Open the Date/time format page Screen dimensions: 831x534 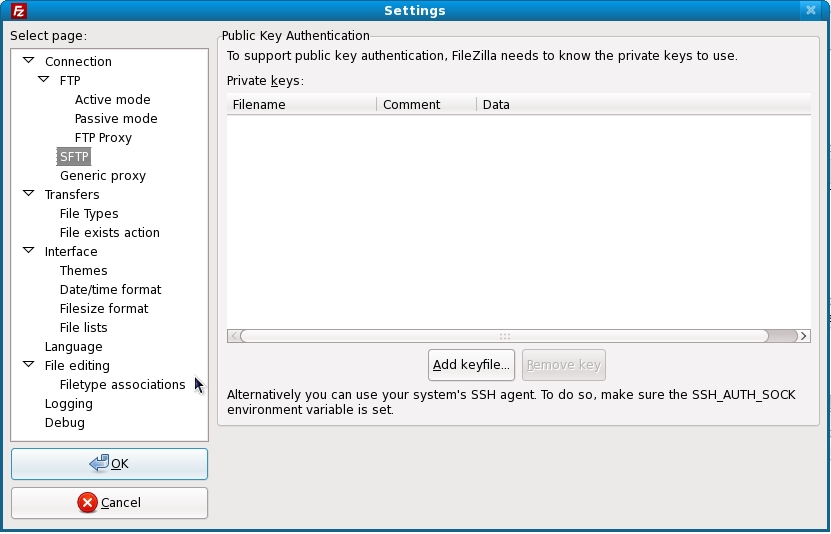110,290
